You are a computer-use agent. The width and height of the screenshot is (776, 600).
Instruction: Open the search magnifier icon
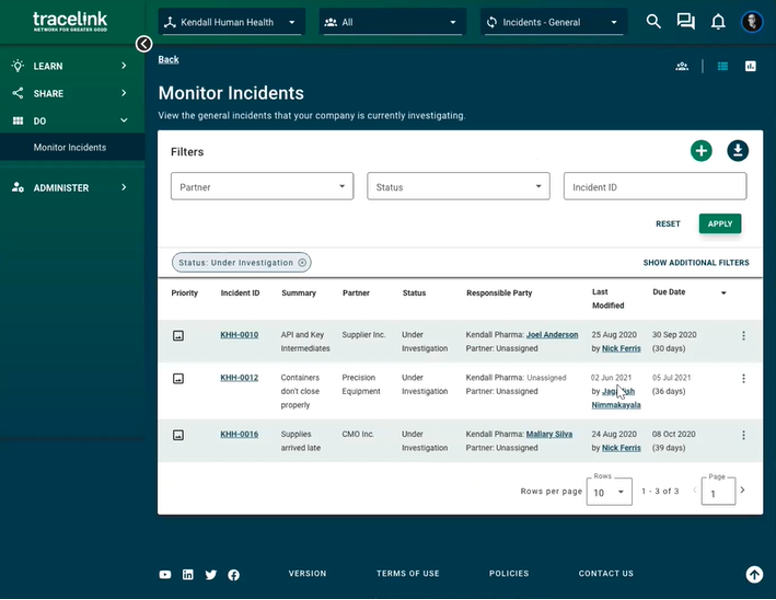click(x=653, y=21)
